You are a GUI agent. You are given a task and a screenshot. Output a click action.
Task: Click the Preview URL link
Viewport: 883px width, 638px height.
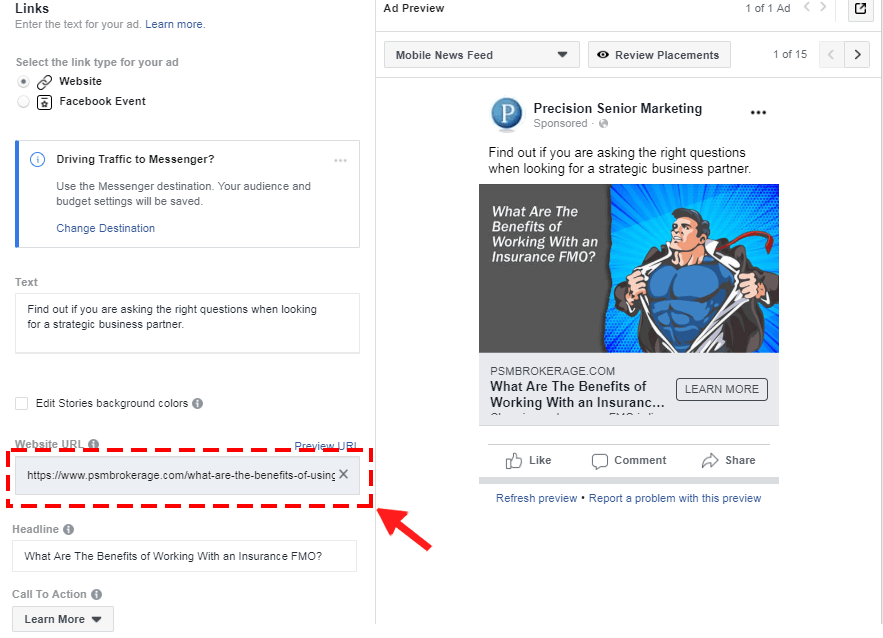pos(325,445)
